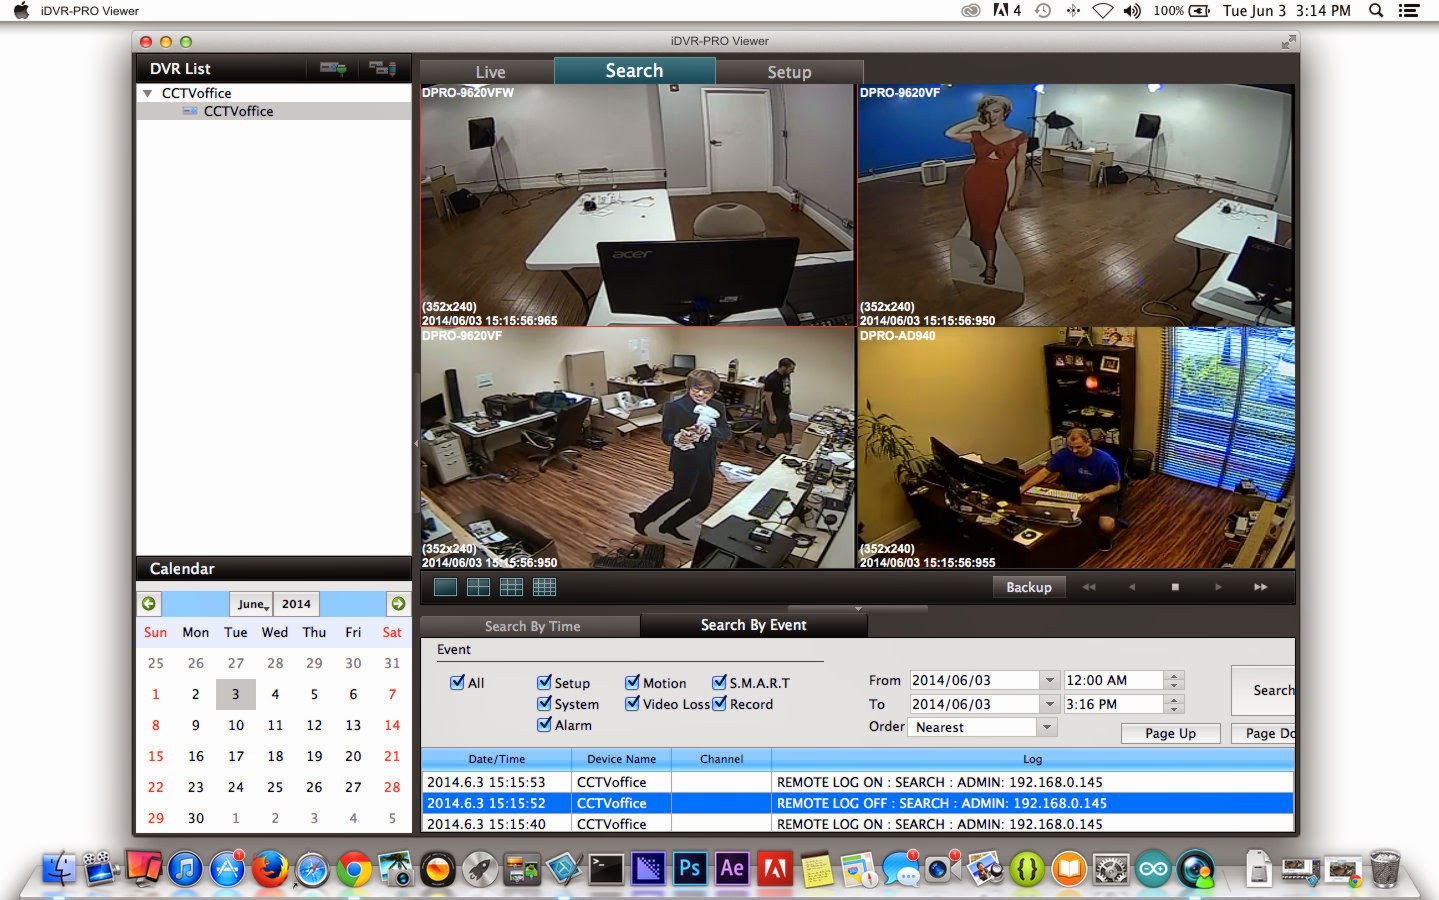
Task: Click the Page Up button
Action: (1171, 733)
